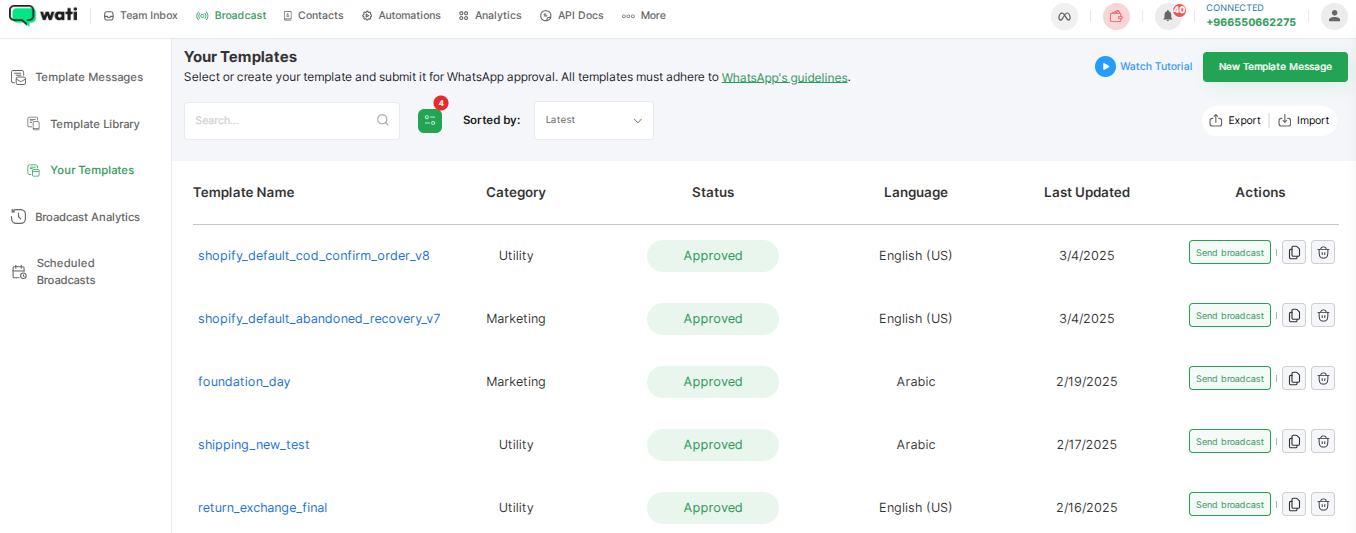The image size is (1356, 533).
Task: Open the notifications bell icon
Action: click(x=1167, y=16)
